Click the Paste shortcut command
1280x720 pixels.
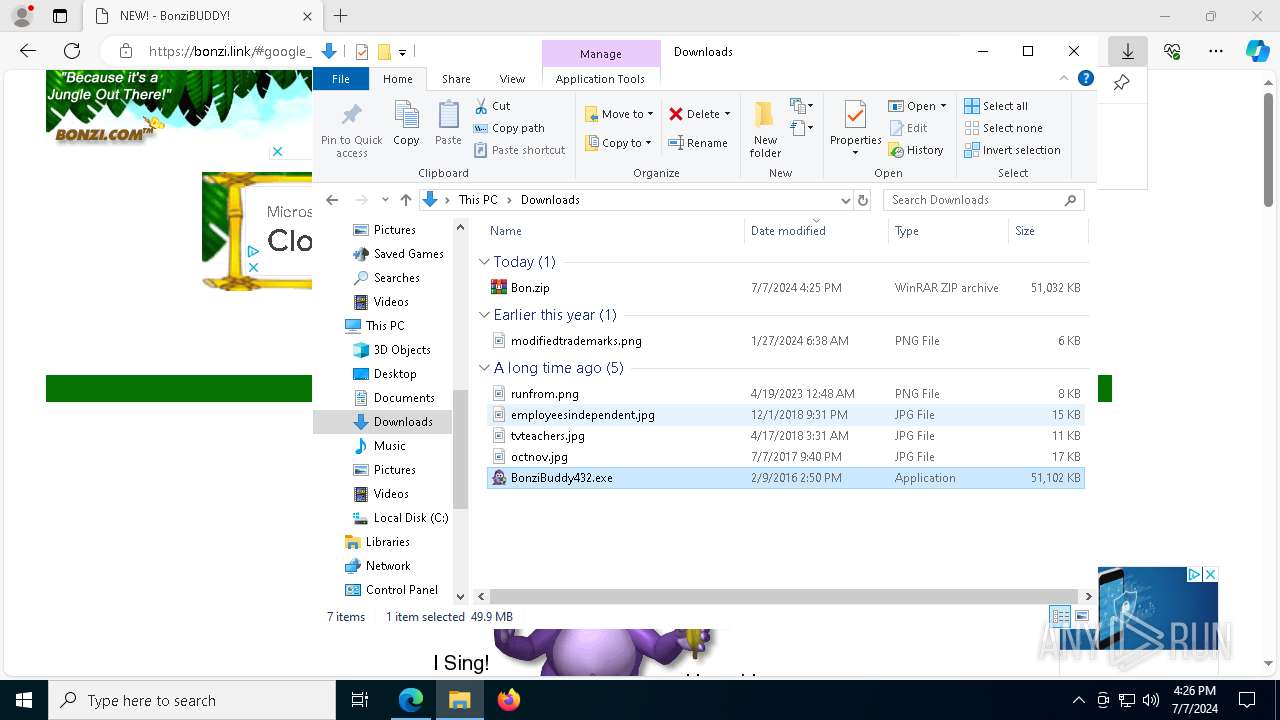520,150
